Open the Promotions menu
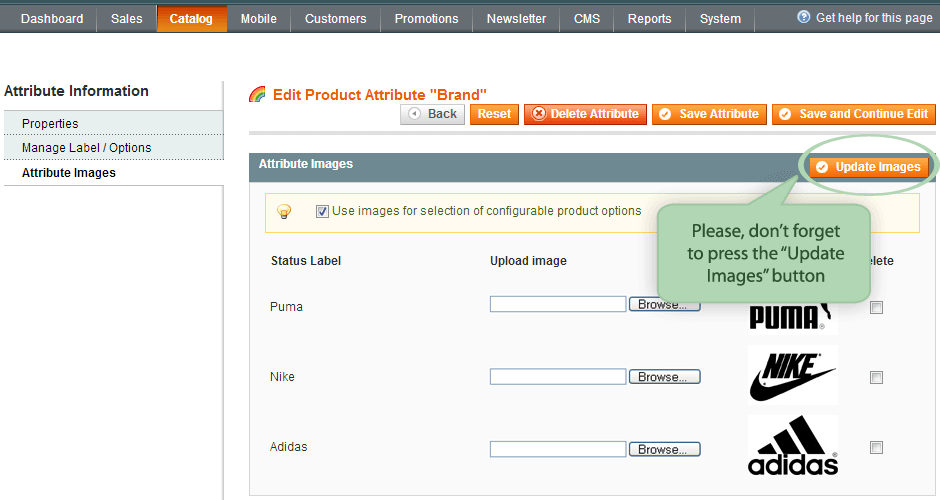This screenshot has height=500, width=940. [x=426, y=19]
